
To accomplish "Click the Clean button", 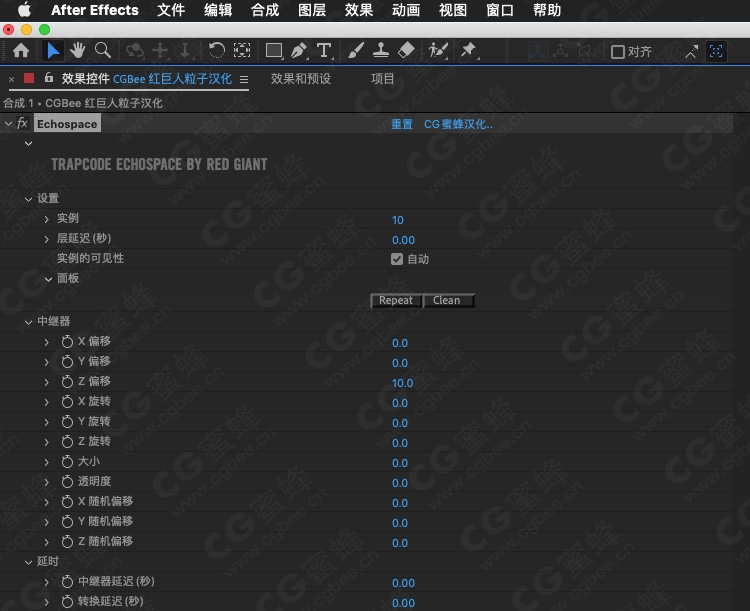I will (x=449, y=300).
